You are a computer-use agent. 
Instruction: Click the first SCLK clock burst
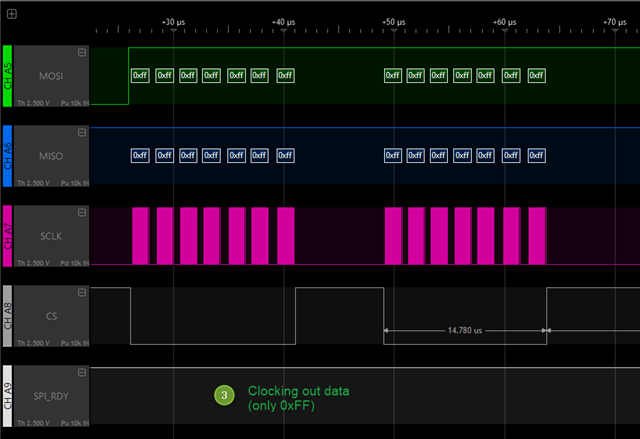pos(140,236)
